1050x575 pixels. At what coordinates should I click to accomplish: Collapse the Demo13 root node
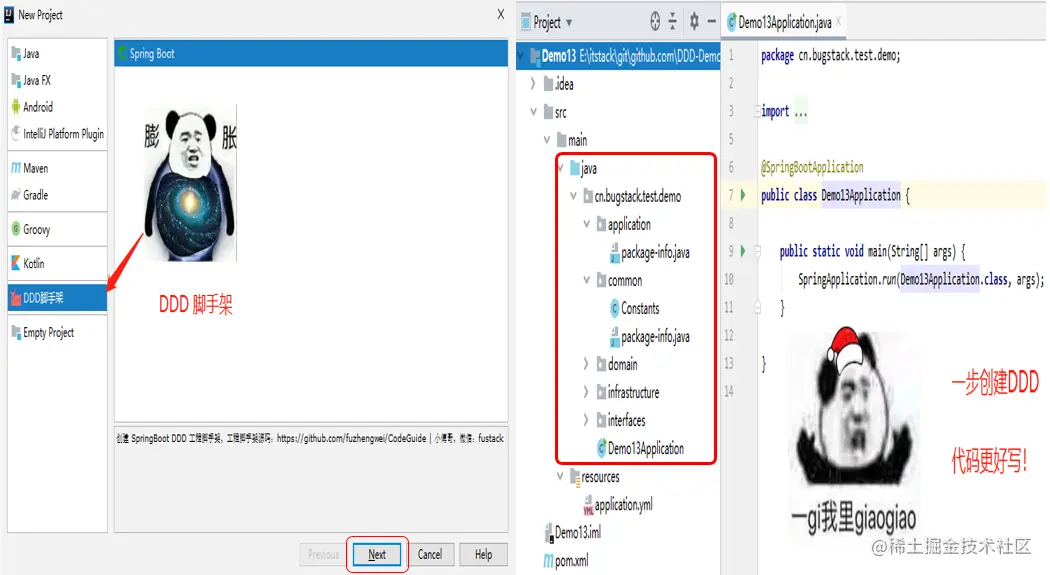coord(521,56)
